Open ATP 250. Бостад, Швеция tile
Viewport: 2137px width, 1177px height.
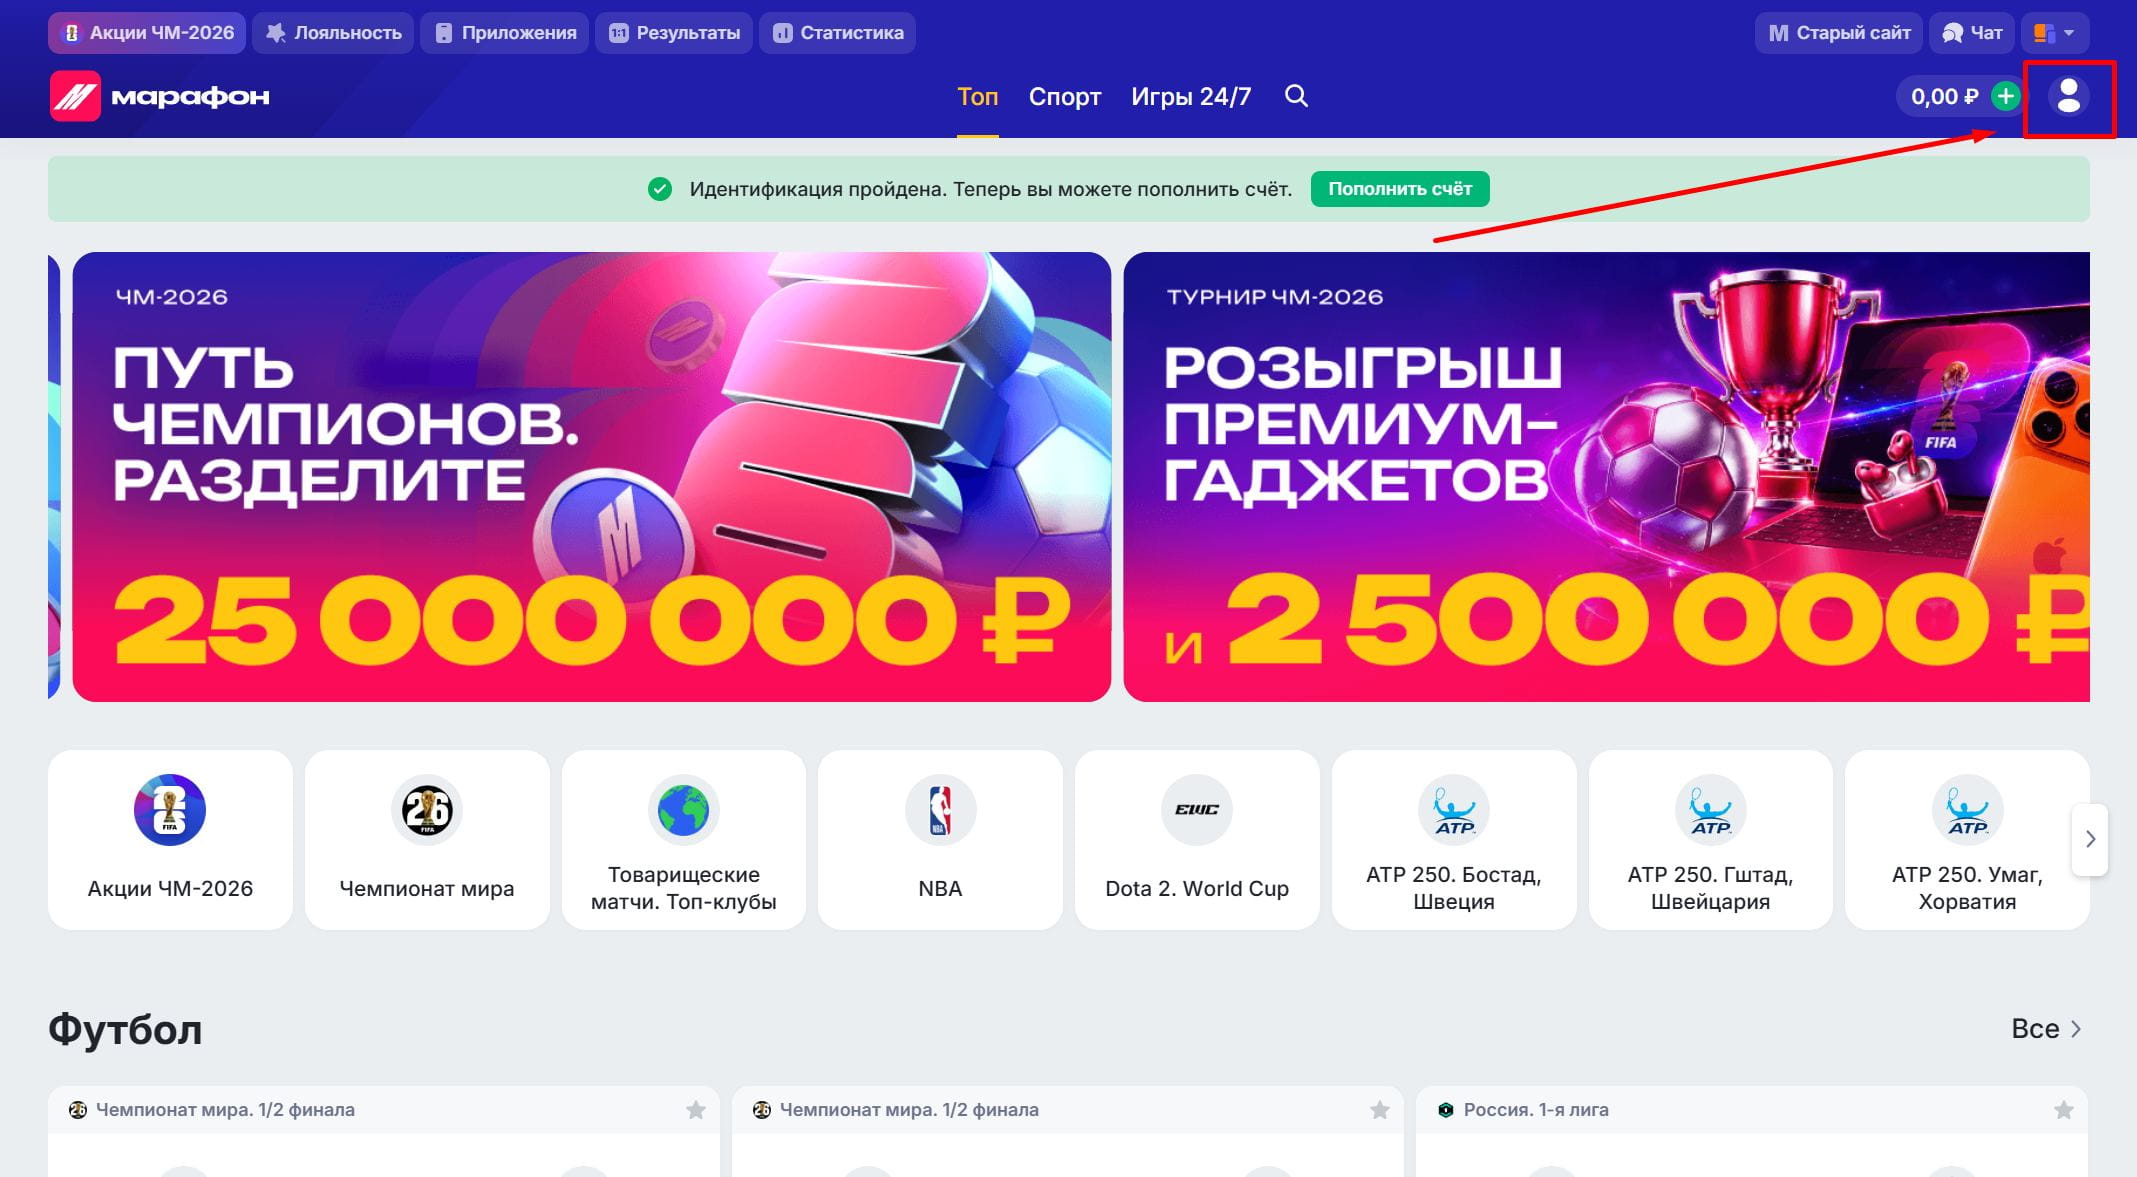(x=1454, y=840)
